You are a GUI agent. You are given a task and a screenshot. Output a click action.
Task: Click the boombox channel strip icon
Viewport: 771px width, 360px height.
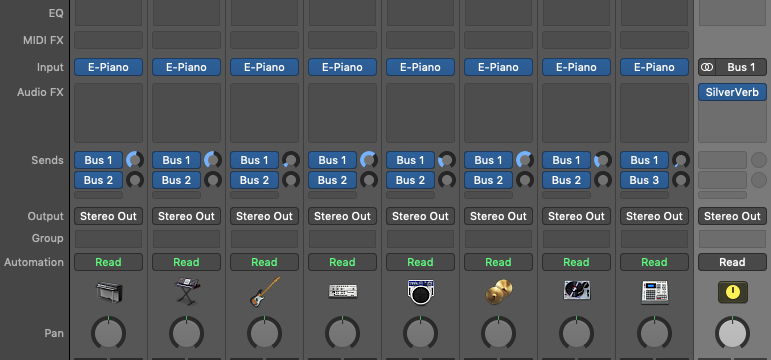point(420,292)
